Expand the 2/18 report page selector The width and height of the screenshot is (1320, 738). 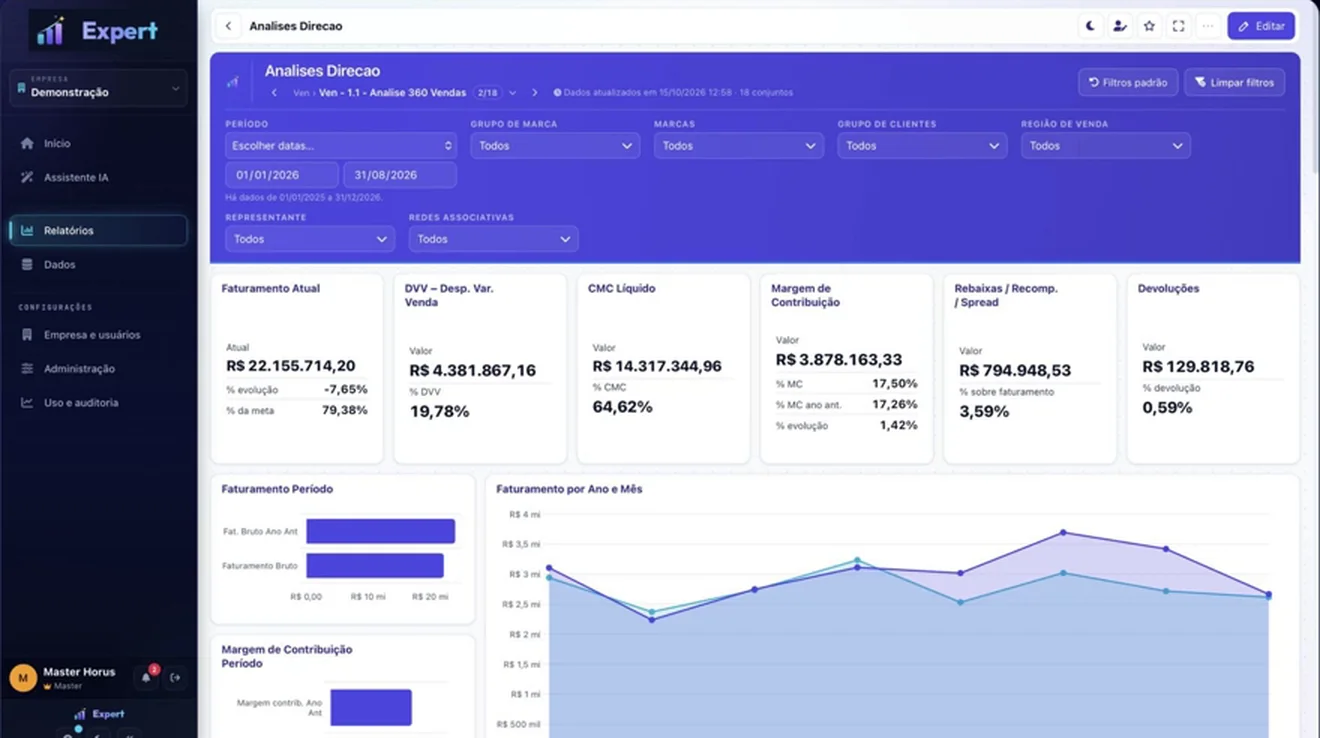(496, 93)
